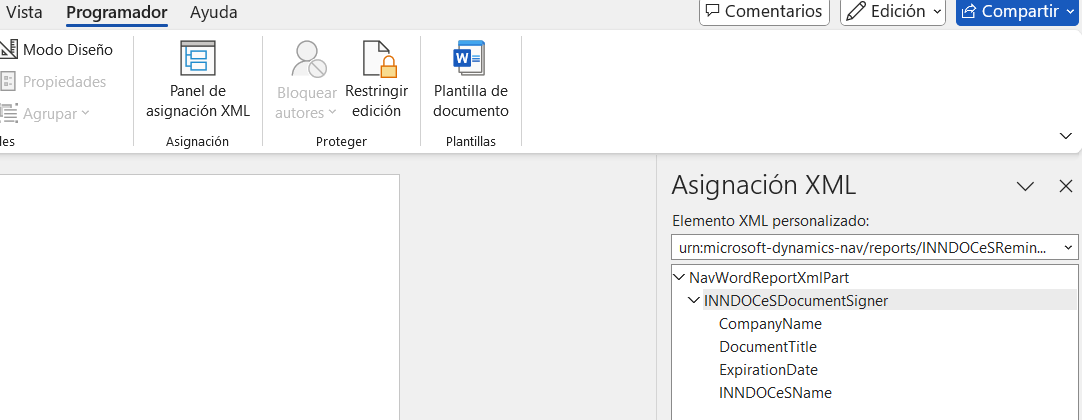
Task: Click inside the blank document page
Action: (x=199, y=297)
